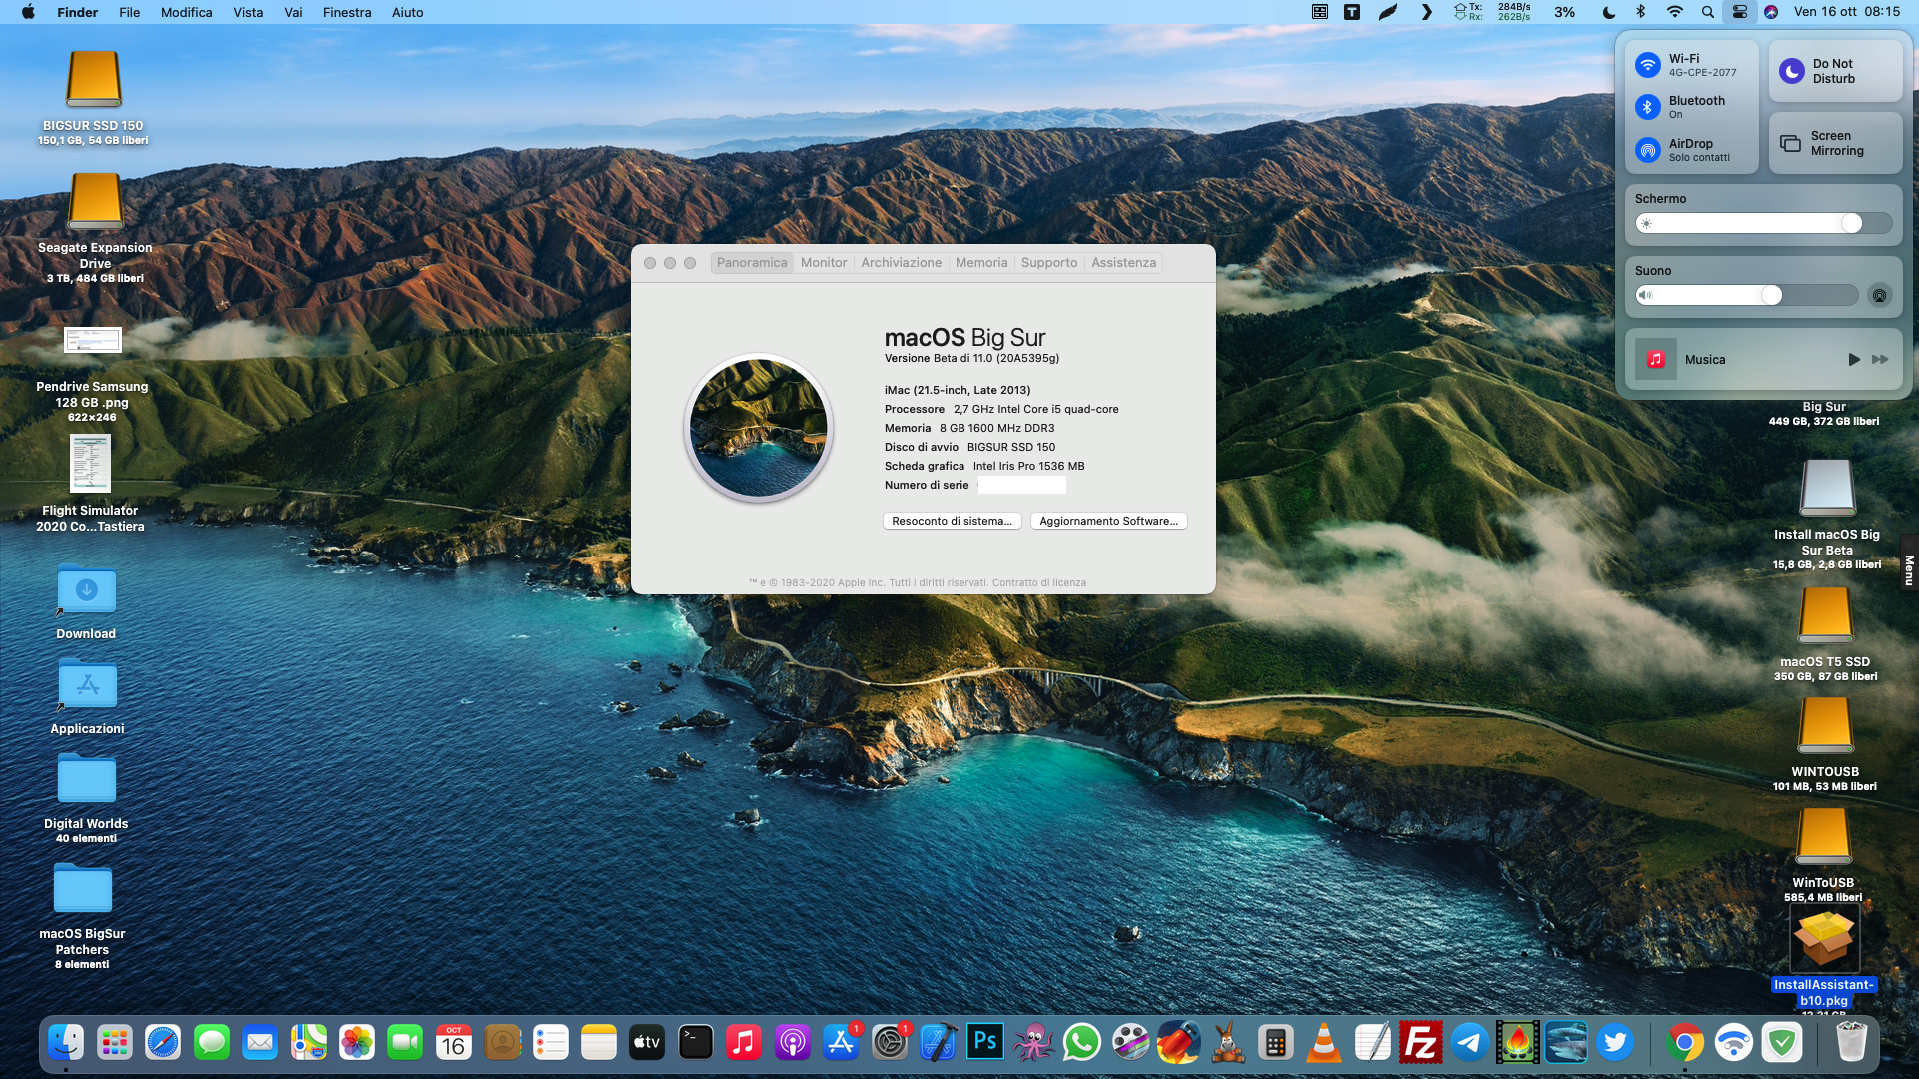This screenshot has width=1919, height=1079.
Task: Open VLC media player in Dock
Action: (1324, 1043)
